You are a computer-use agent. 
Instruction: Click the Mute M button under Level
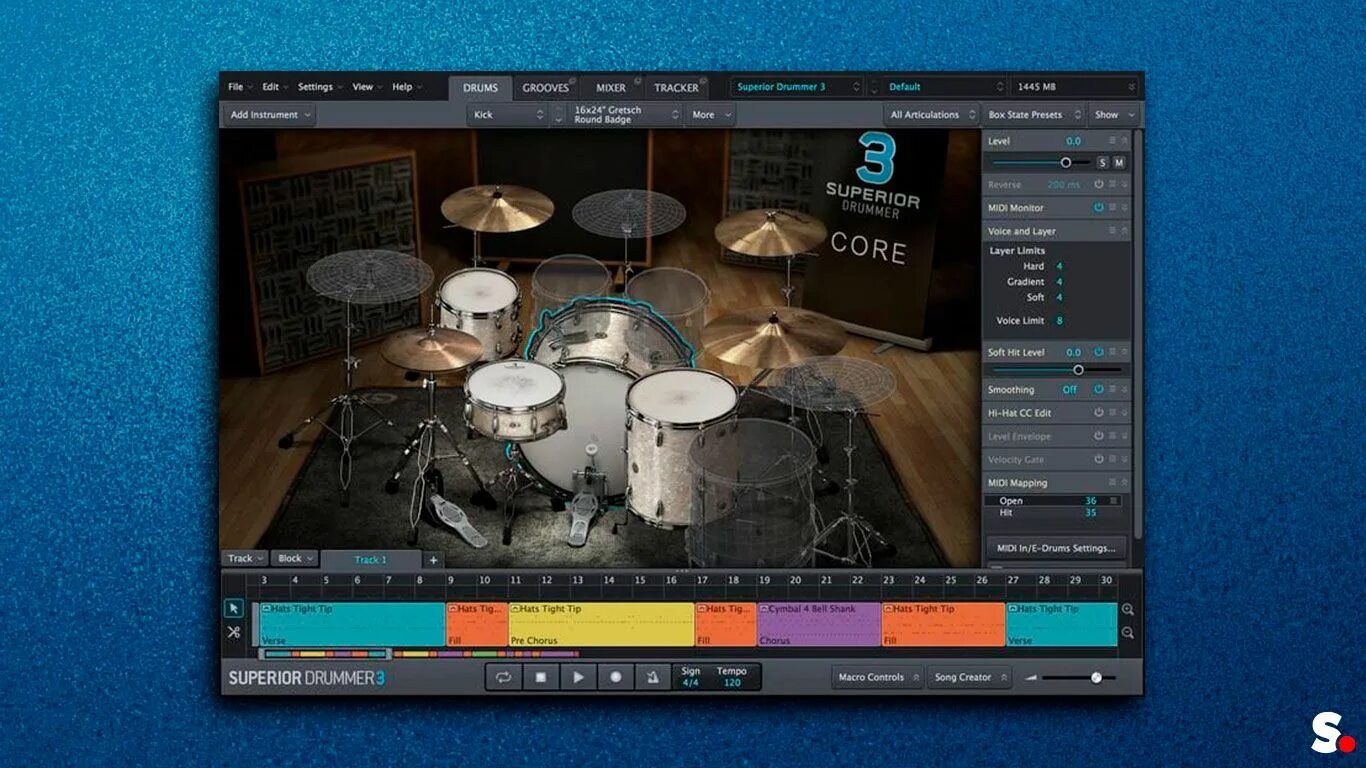click(x=1119, y=162)
